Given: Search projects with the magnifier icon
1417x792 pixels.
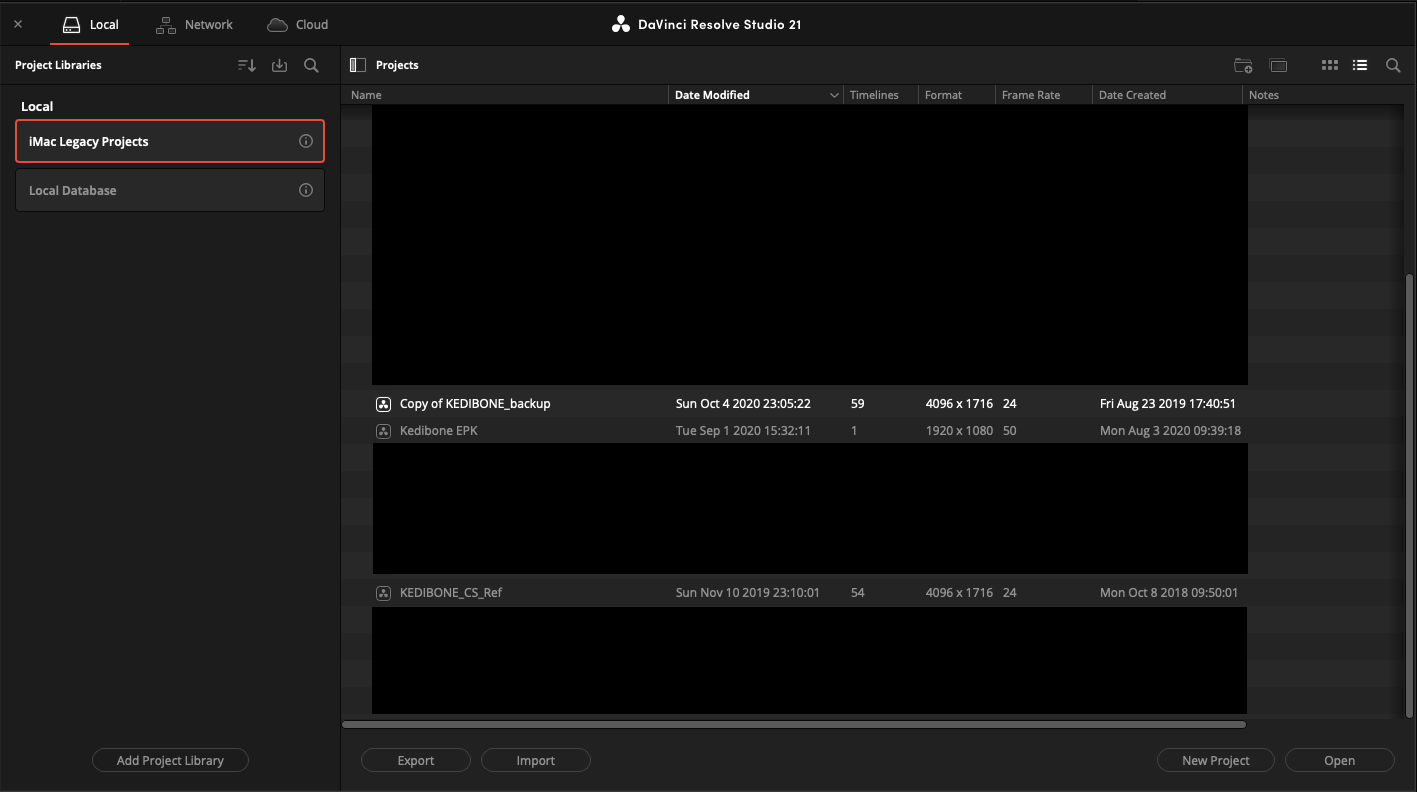Looking at the screenshot, I should [x=1393, y=65].
